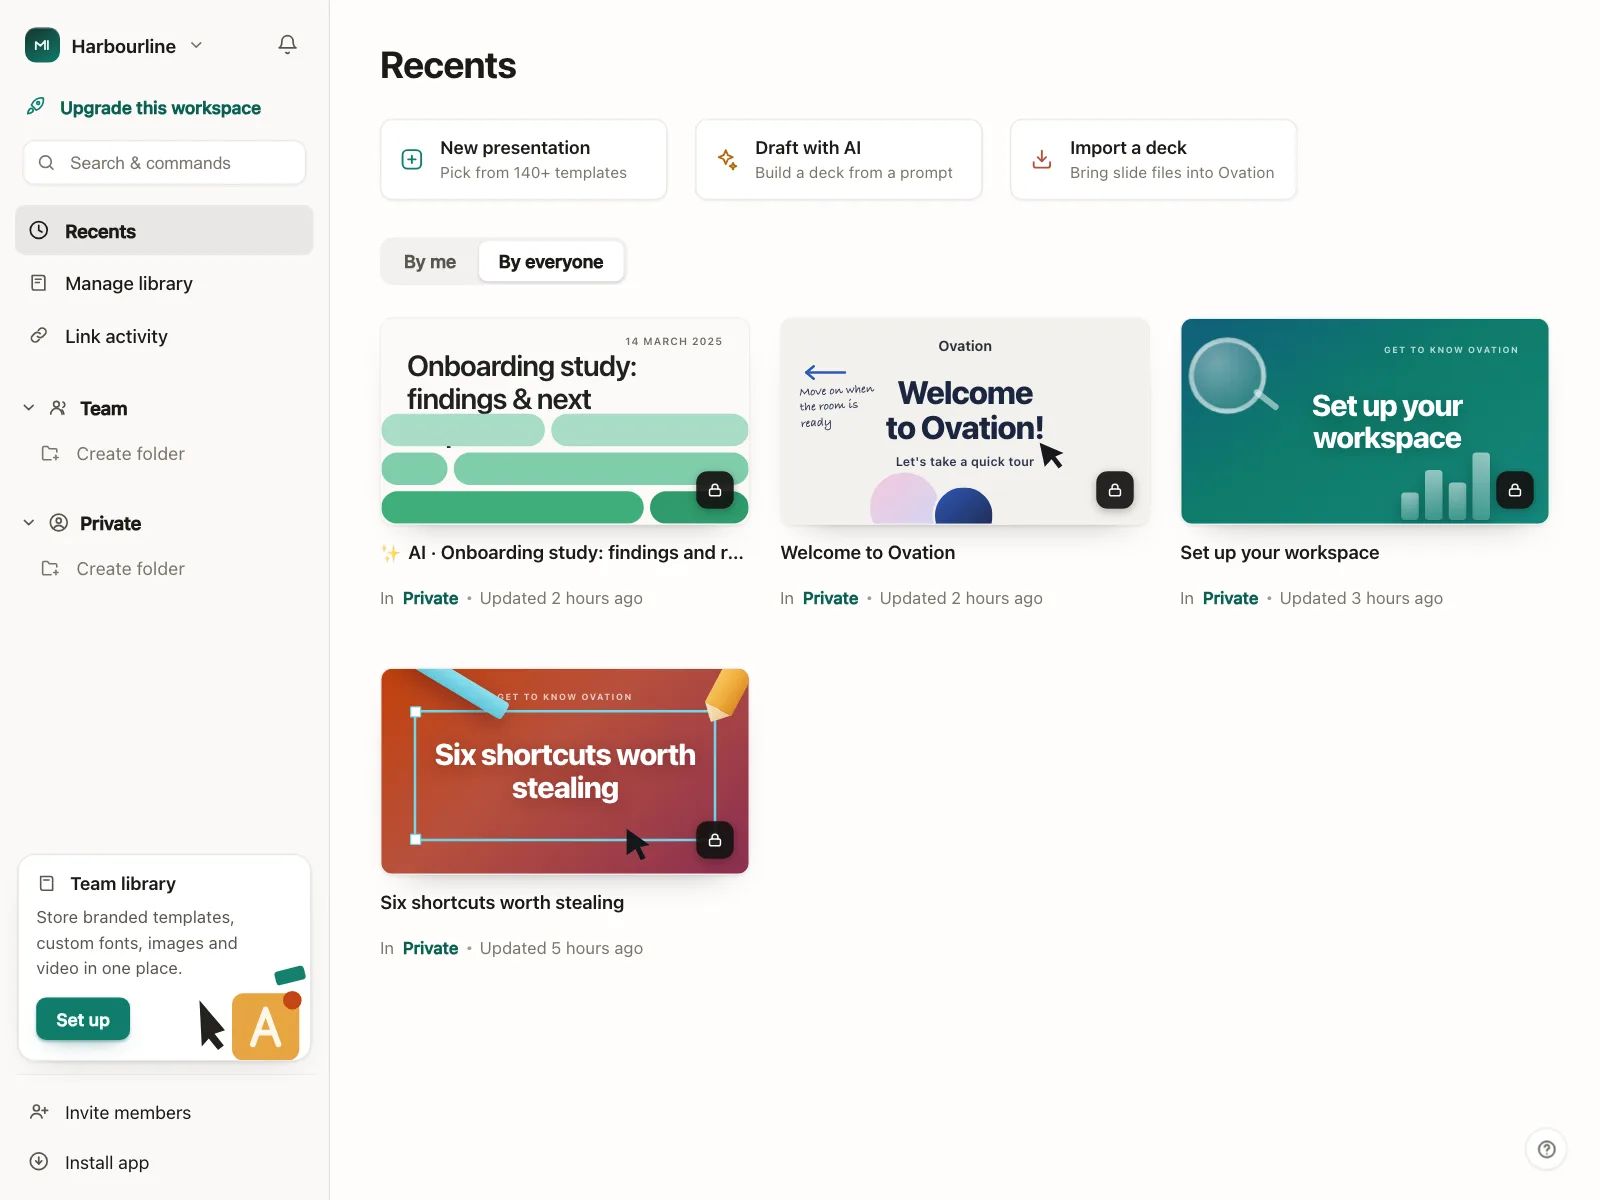The height and width of the screenshot is (1200, 1600).
Task: Click Draft with AI card
Action: (x=839, y=160)
